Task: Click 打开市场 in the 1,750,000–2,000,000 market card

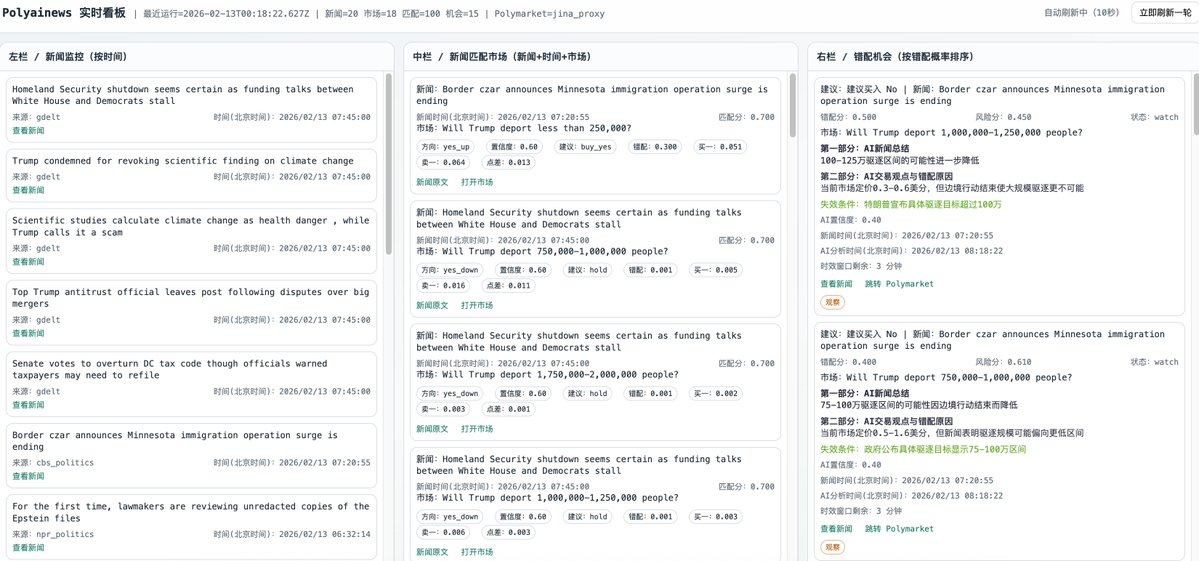Action: (477, 429)
